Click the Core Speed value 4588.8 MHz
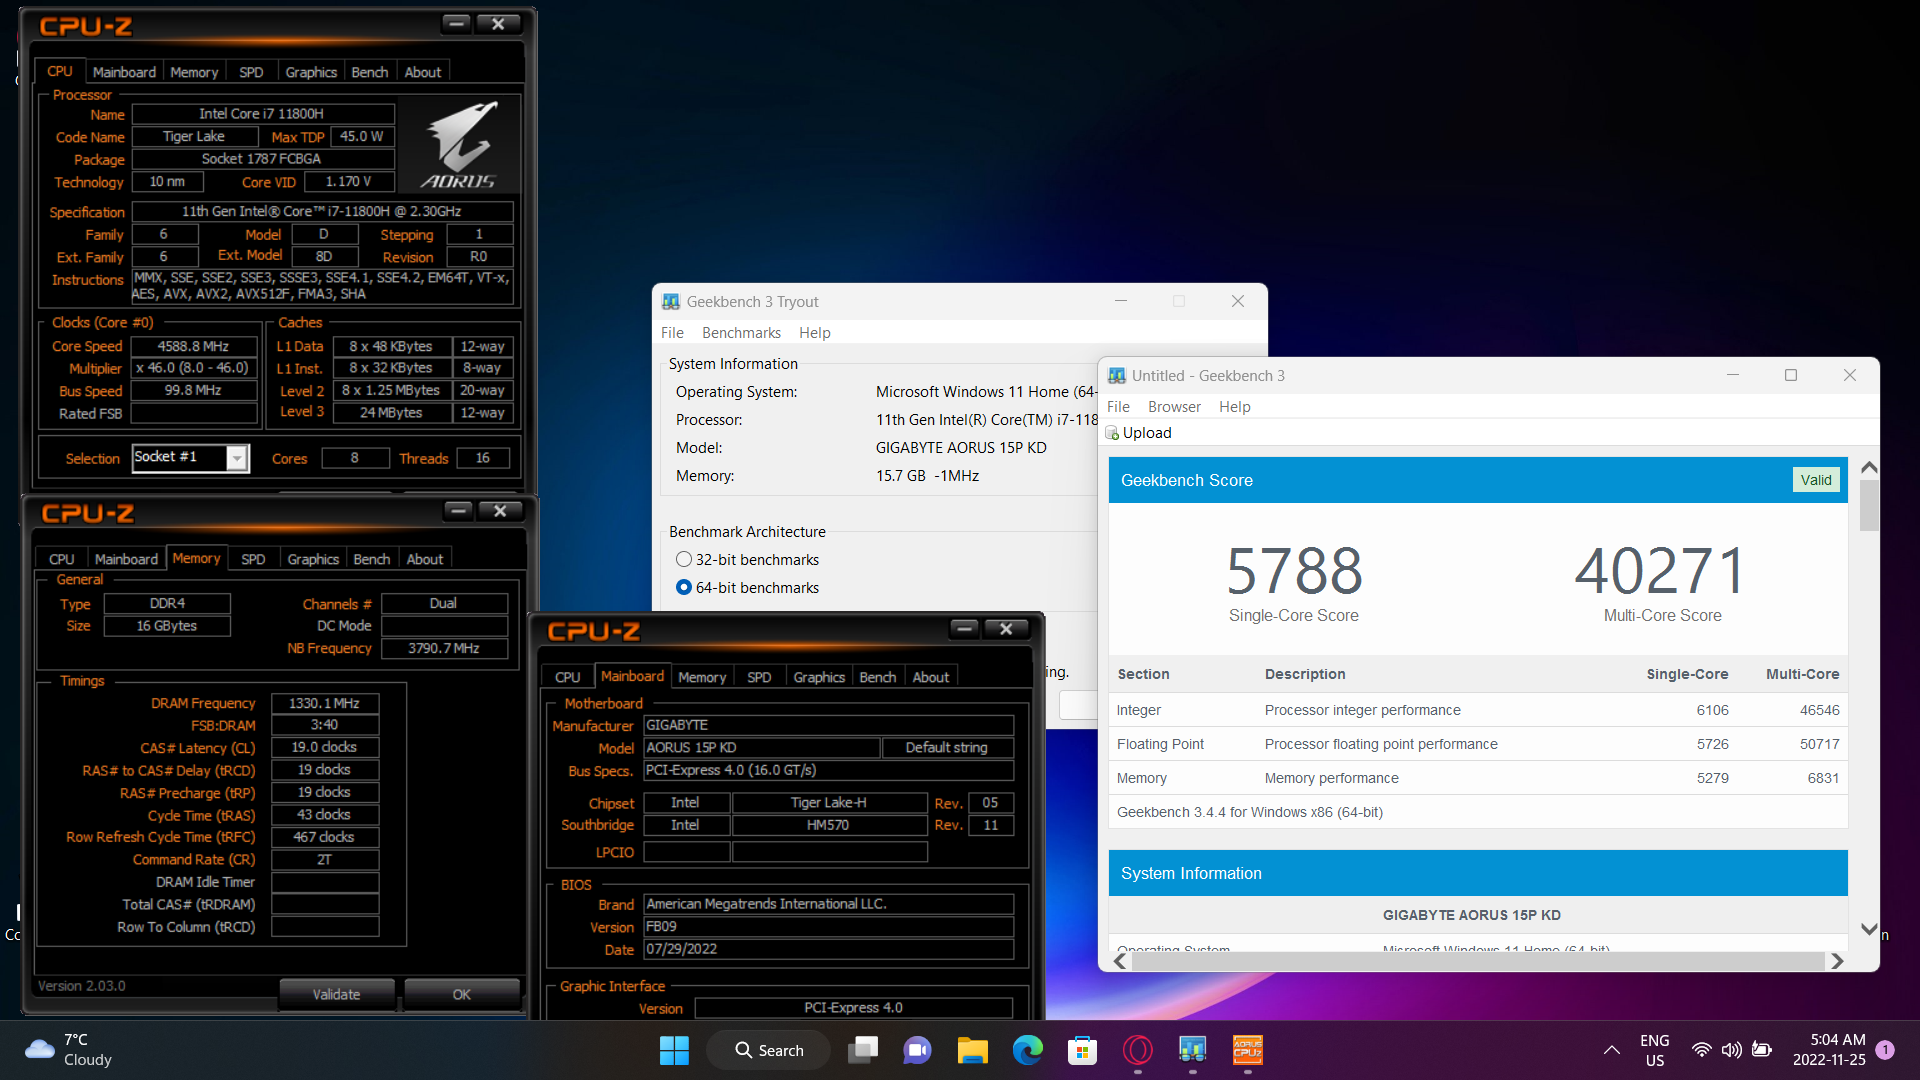1920x1080 pixels. click(x=194, y=346)
